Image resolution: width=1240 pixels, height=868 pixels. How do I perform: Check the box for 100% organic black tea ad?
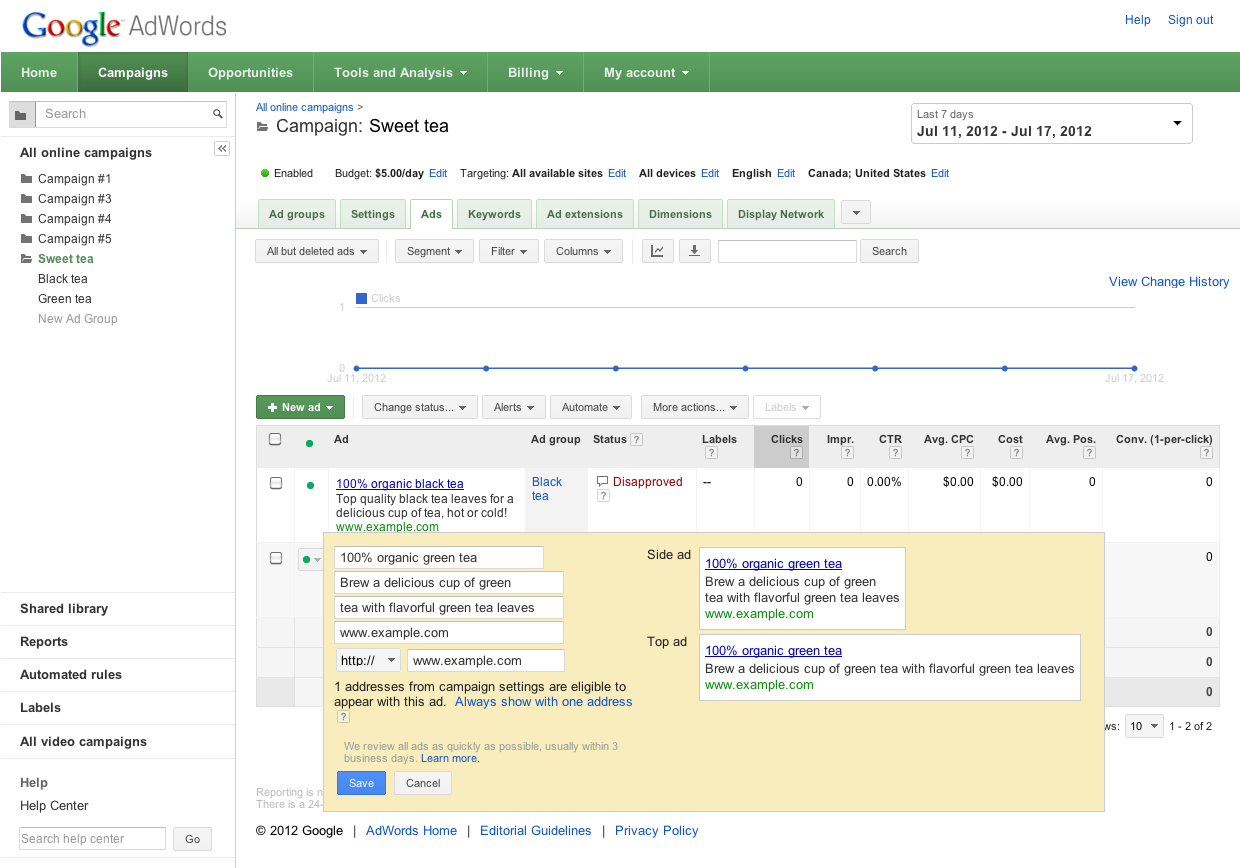pos(276,483)
